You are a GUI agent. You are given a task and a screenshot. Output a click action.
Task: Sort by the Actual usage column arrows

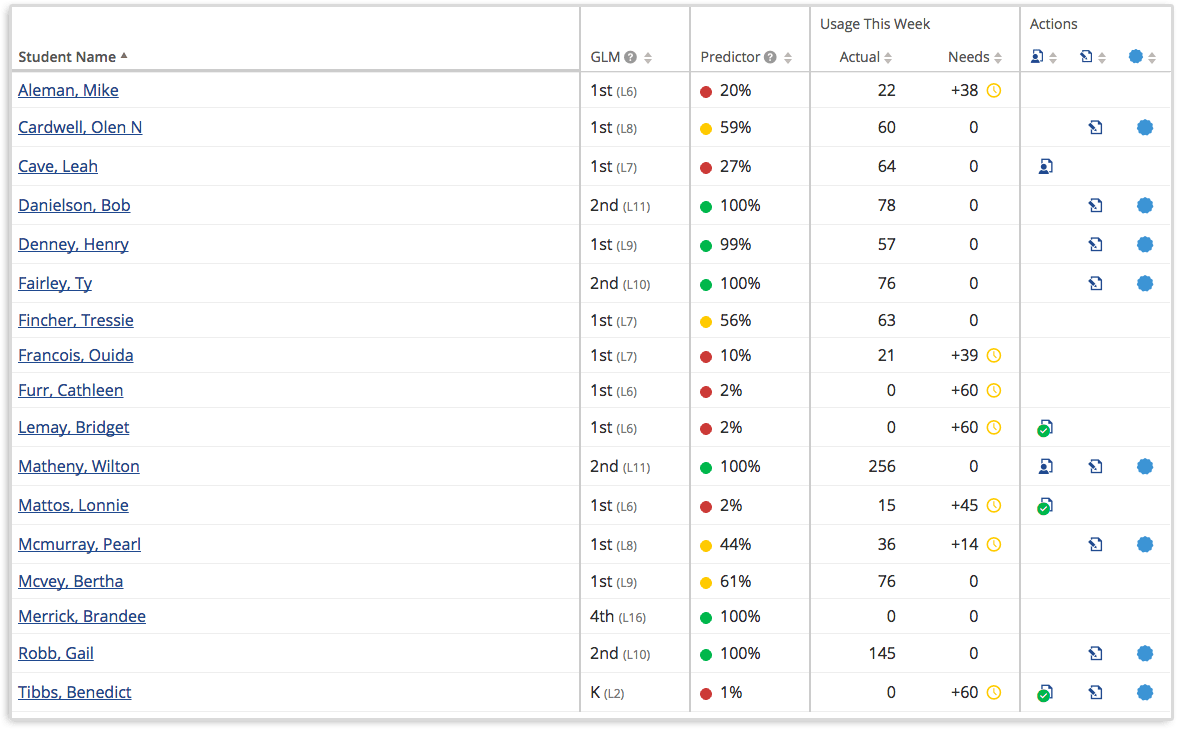[888, 58]
